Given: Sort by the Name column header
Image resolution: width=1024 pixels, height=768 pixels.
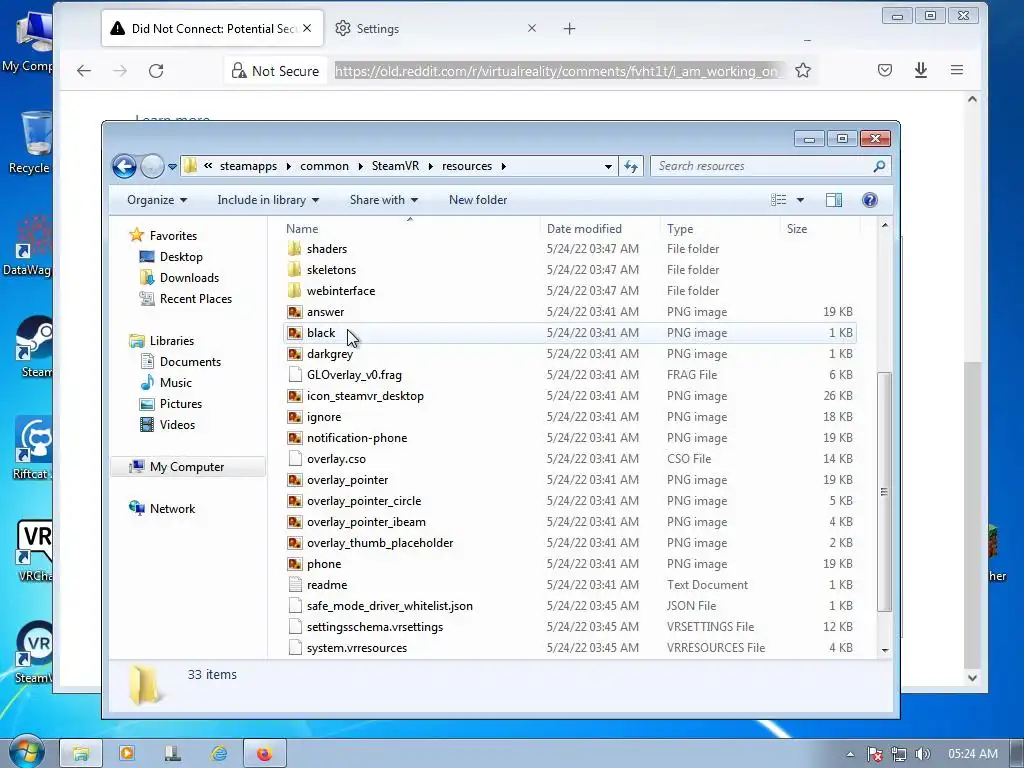Looking at the screenshot, I should pyautogui.click(x=411, y=229).
